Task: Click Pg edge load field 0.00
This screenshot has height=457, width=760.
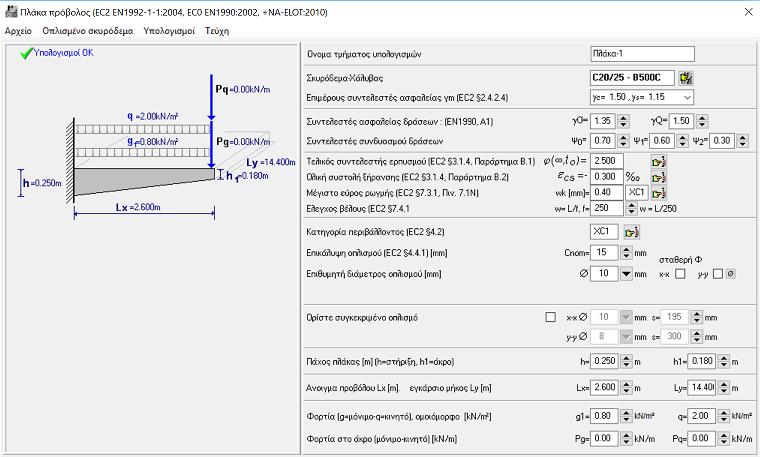Action: click(x=604, y=439)
